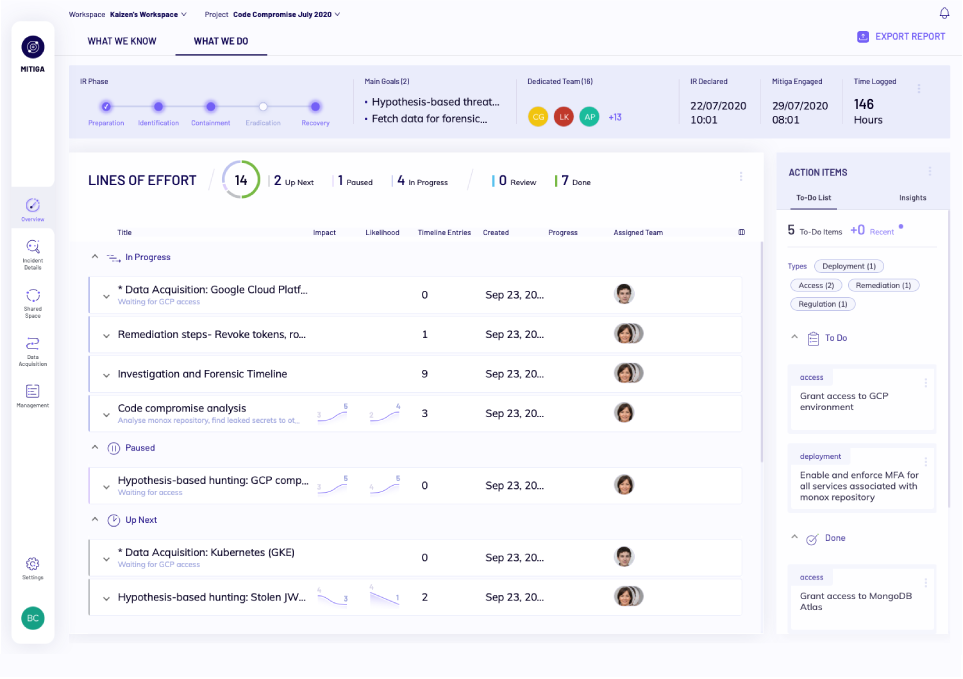This screenshot has height=679, width=963.
Task: Click the Overview sidebar icon
Action: [x=32, y=205]
